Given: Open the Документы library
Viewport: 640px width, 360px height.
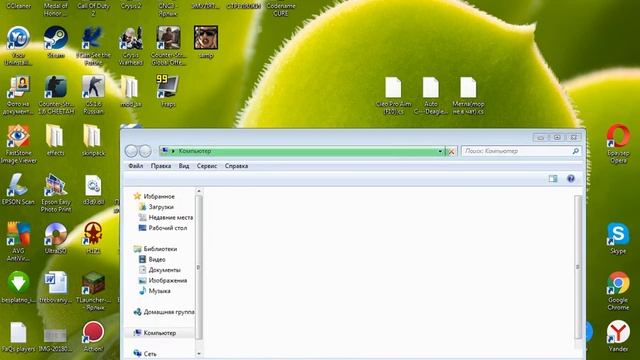Looking at the screenshot, I should 160,270.
